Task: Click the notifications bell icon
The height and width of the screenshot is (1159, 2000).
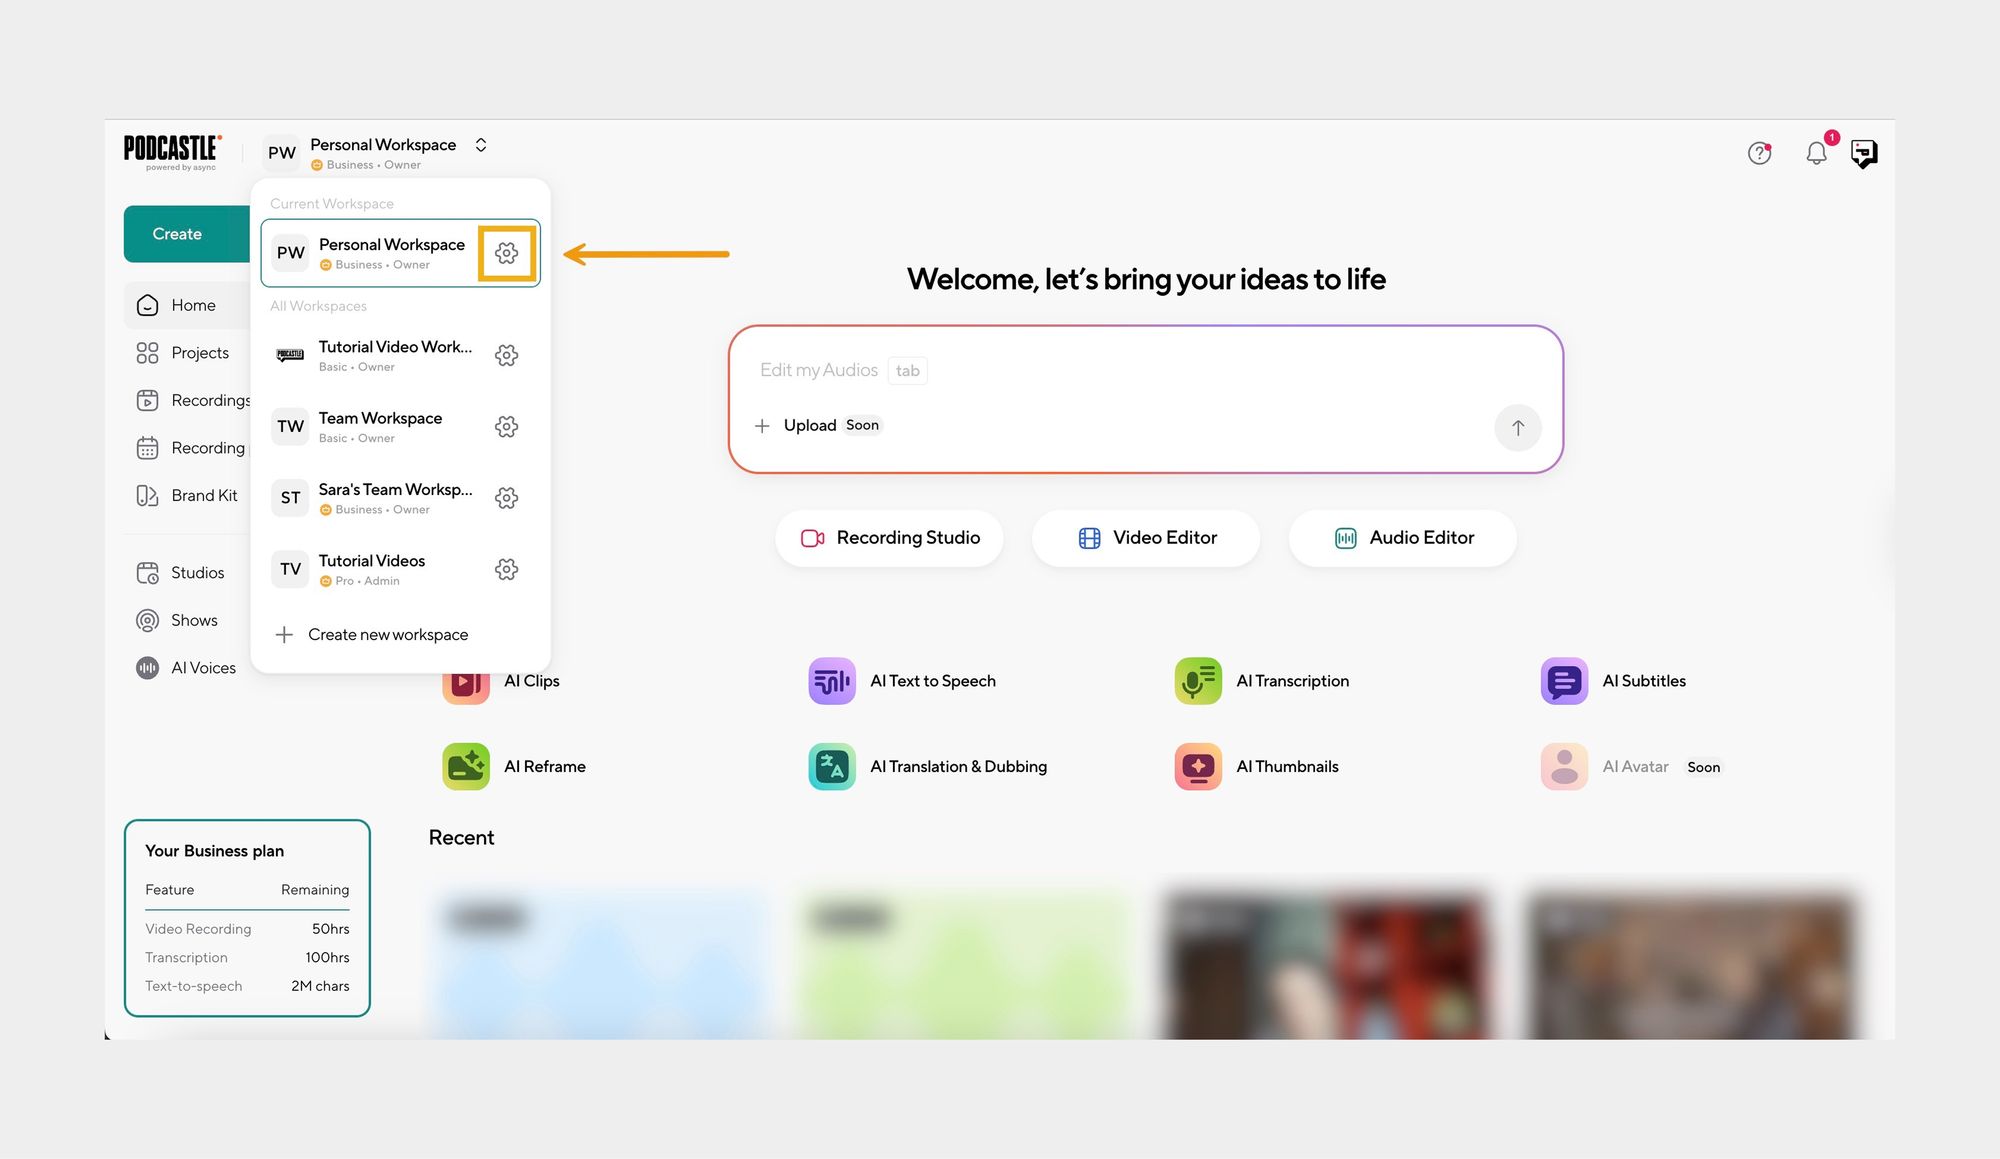Action: click(1816, 153)
